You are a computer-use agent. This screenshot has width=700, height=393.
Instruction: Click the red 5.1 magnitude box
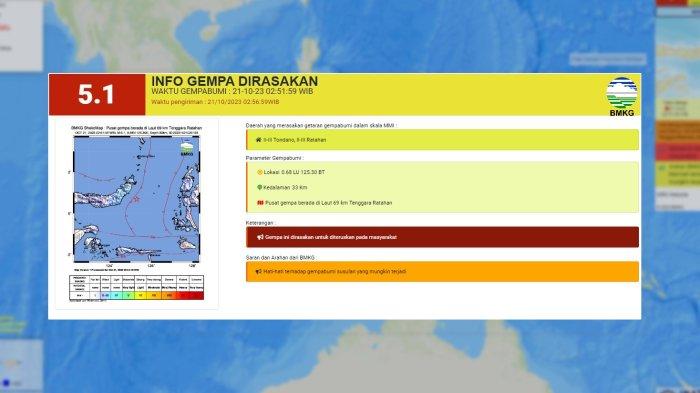click(x=97, y=94)
